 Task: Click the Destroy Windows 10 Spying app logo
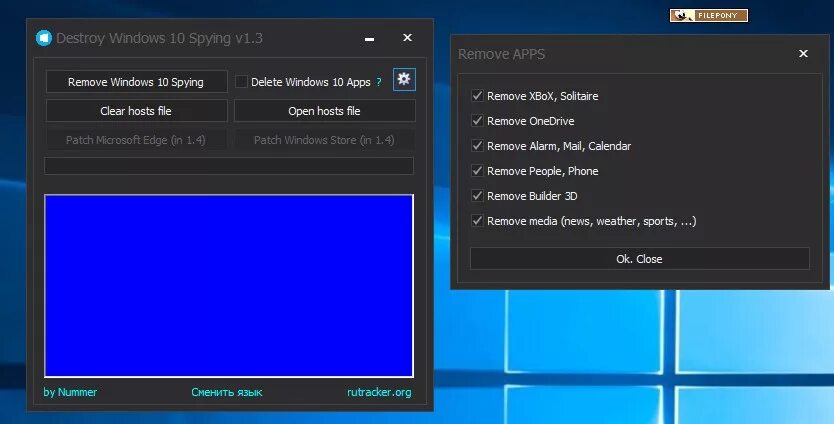pos(44,38)
